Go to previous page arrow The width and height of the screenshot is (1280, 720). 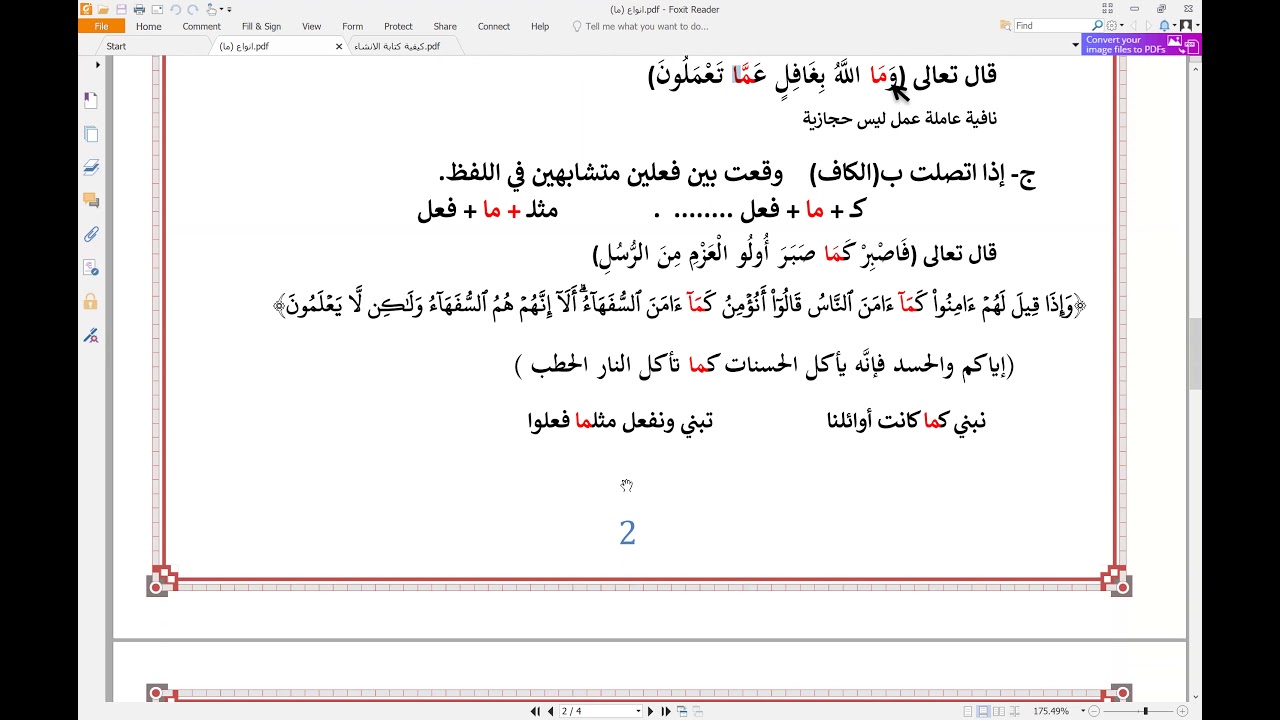(x=551, y=711)
